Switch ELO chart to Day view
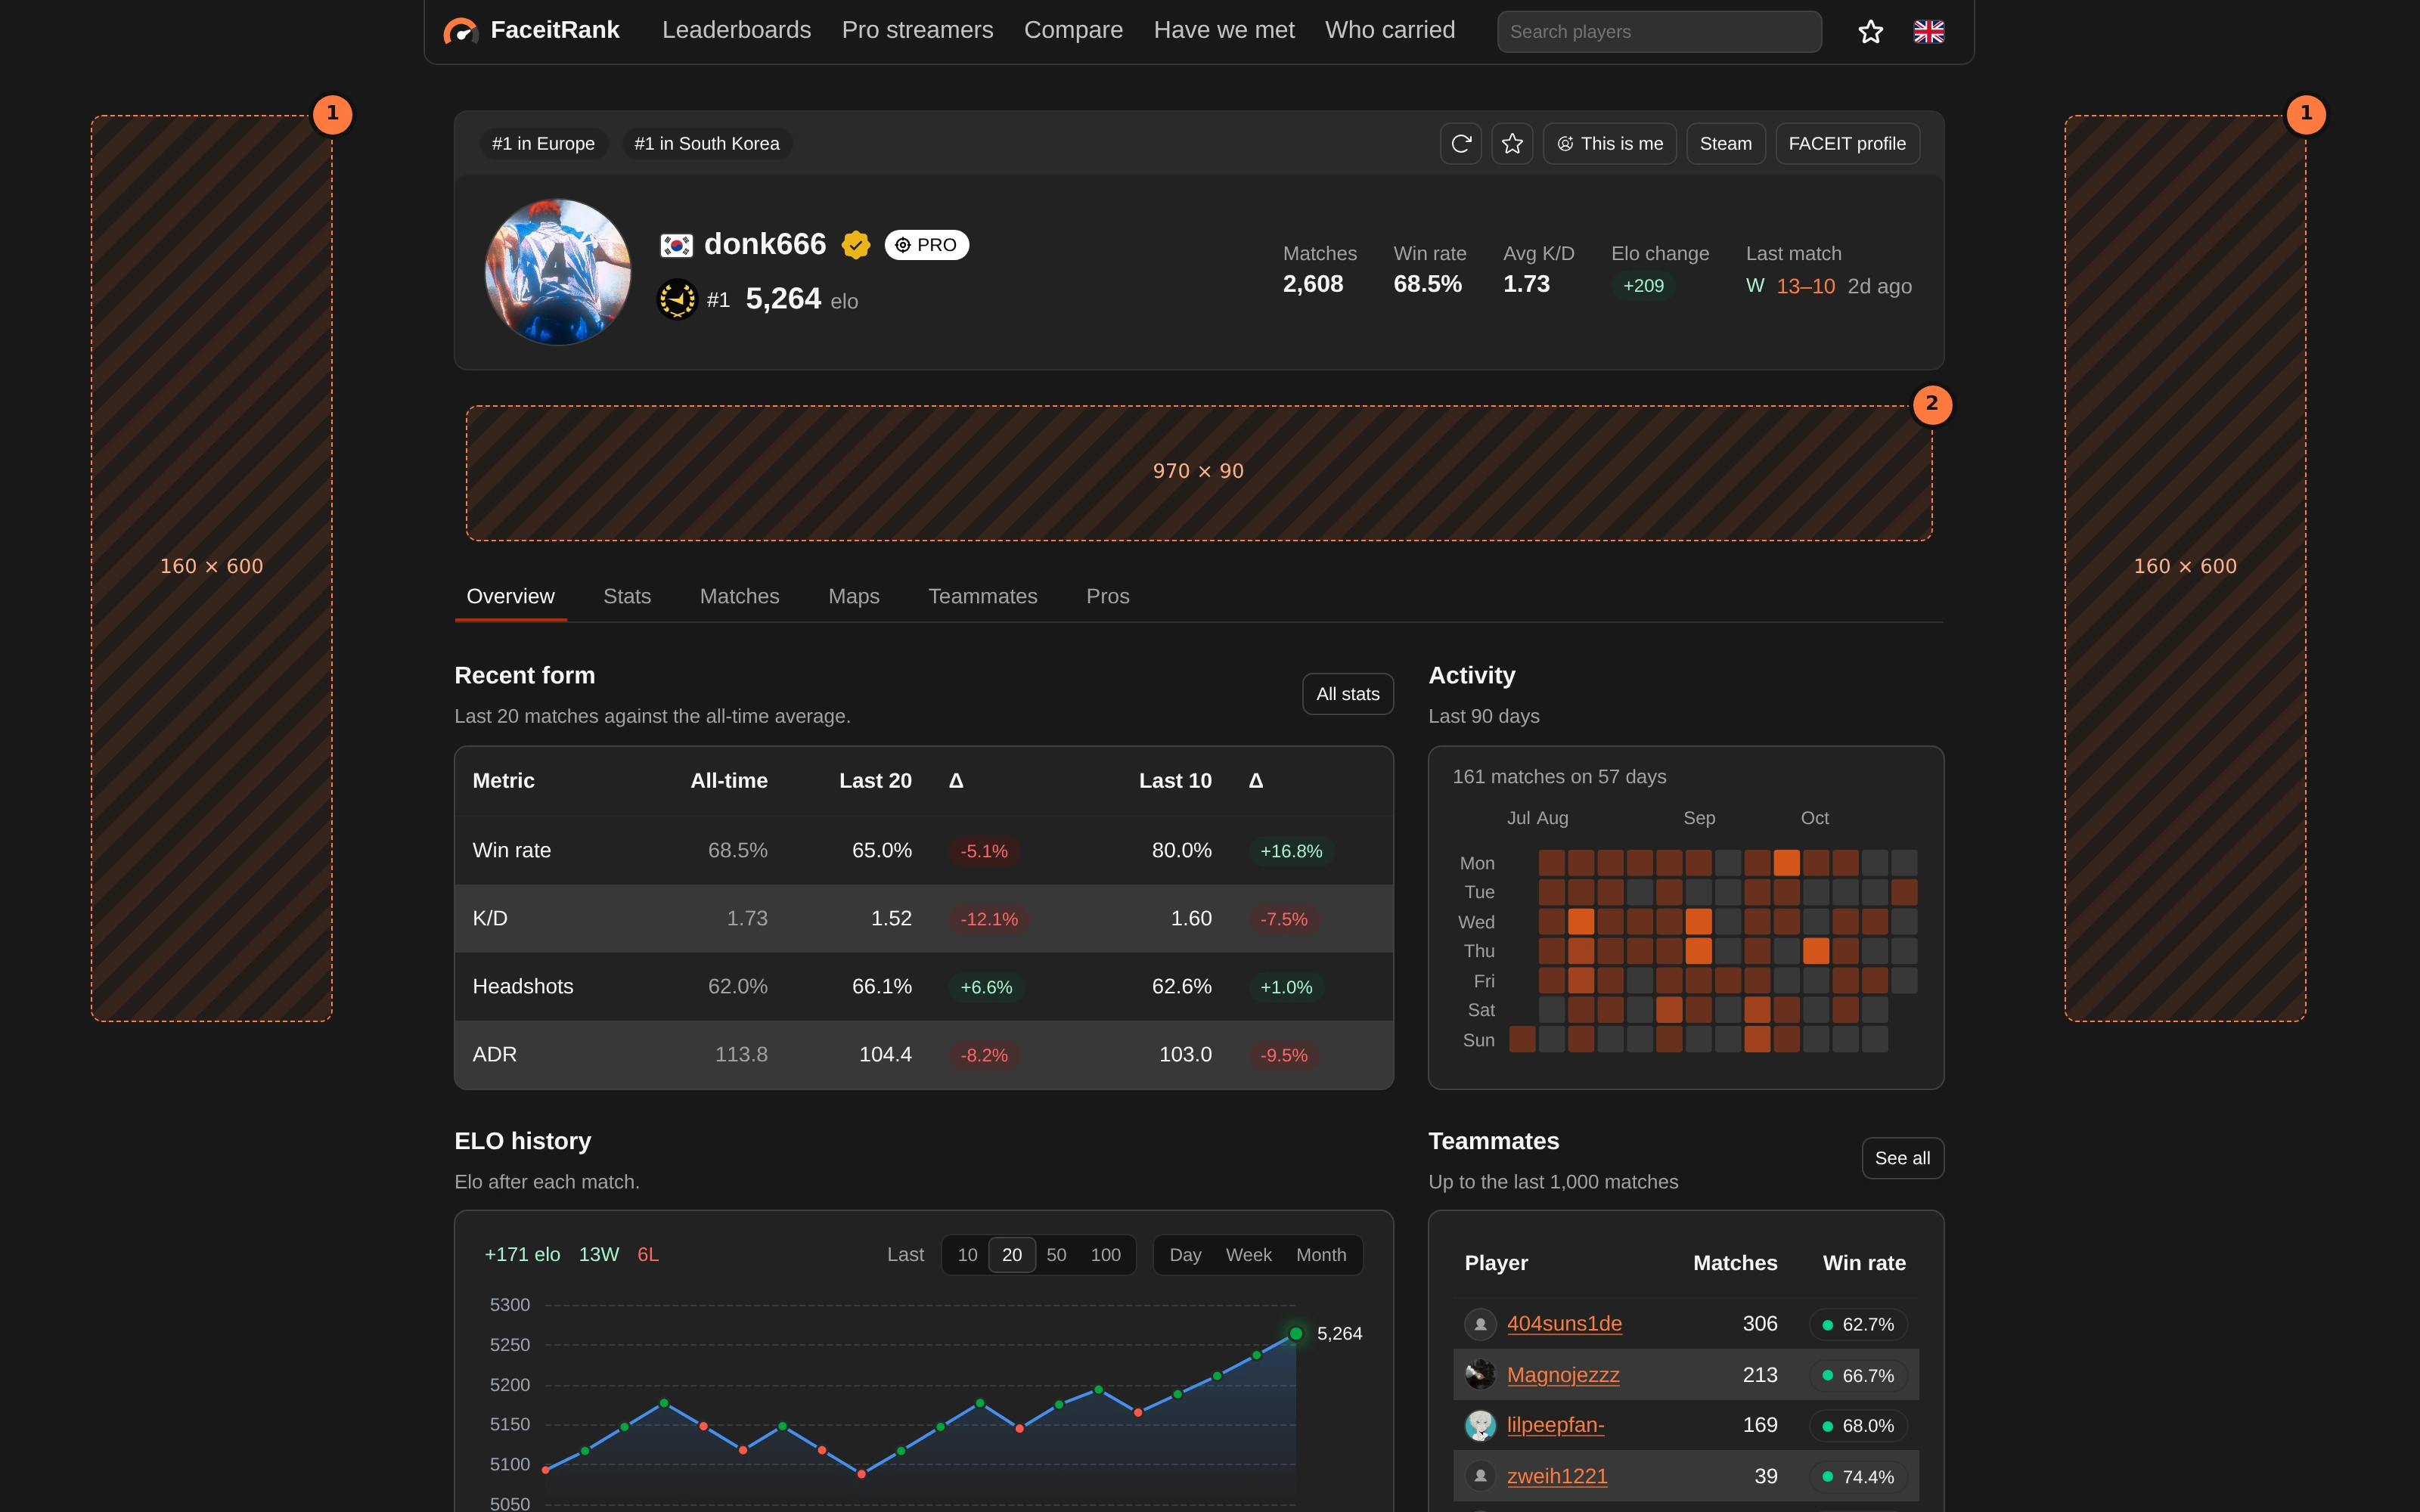2420x1512 pixels. pyautogui.click(x=1185, y=1255)
